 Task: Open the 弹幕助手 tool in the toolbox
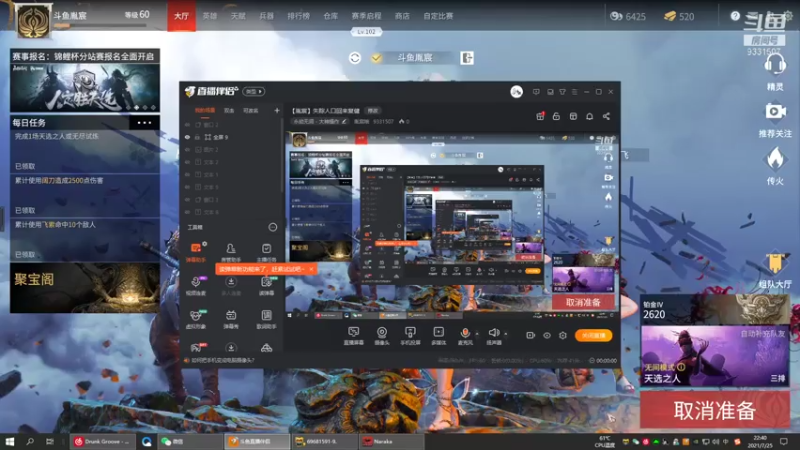coord(195,252)
